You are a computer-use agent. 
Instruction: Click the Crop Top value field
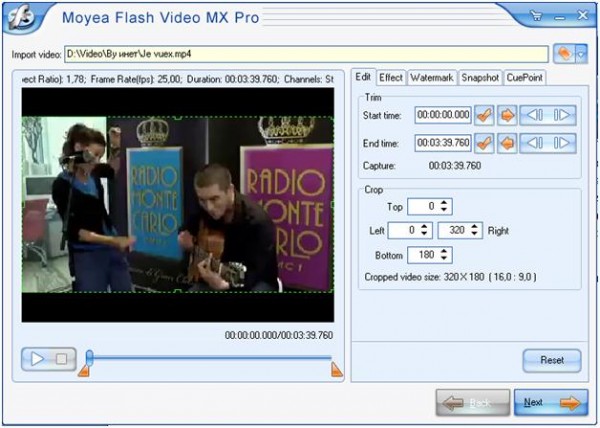[x=423, y=207]
